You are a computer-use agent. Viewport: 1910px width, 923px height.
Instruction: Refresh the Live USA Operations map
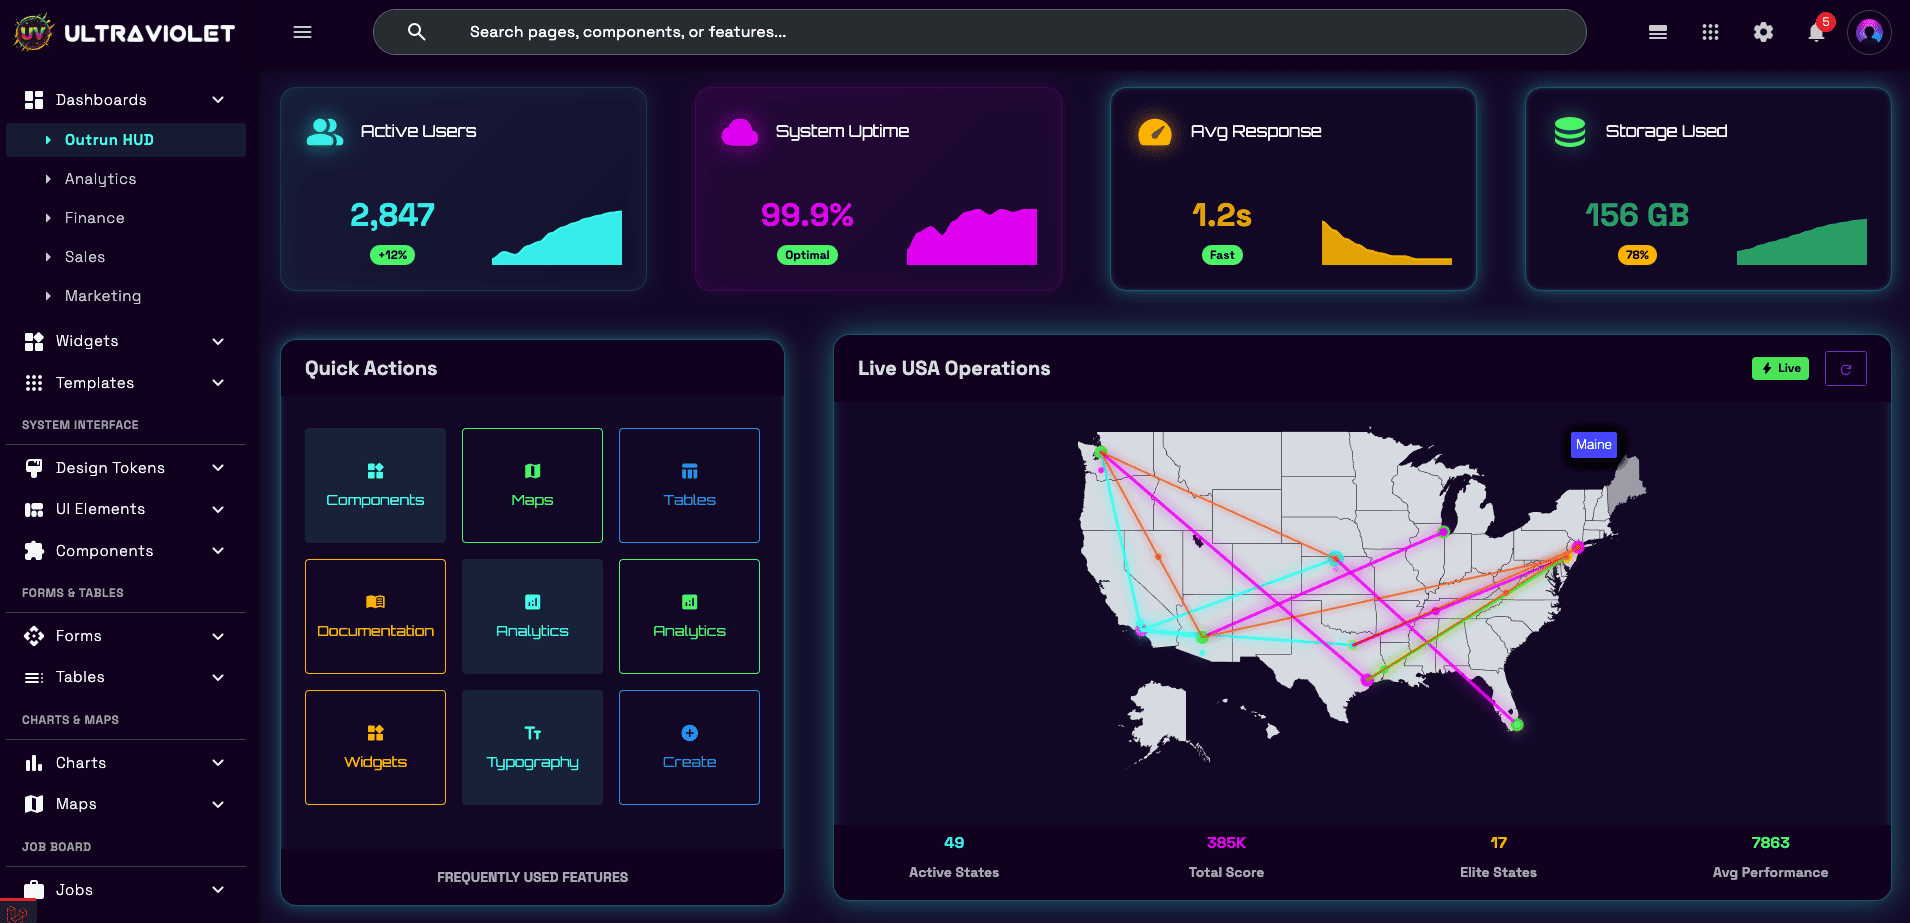[x=1845, y=368]
